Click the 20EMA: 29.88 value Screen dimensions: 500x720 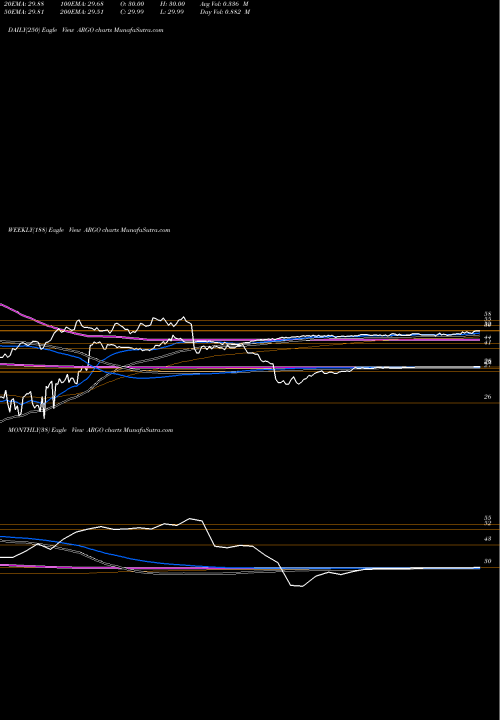22,4
